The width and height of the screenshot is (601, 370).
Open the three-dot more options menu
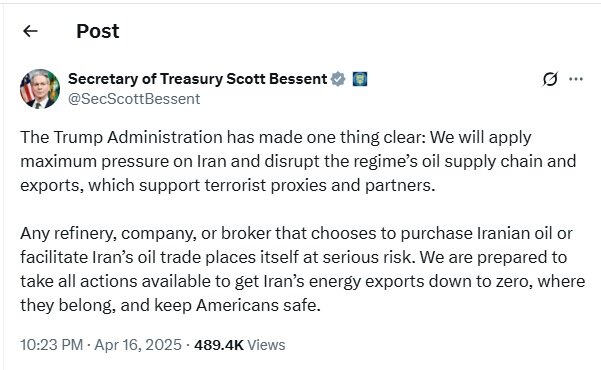[x=576, y=79]
